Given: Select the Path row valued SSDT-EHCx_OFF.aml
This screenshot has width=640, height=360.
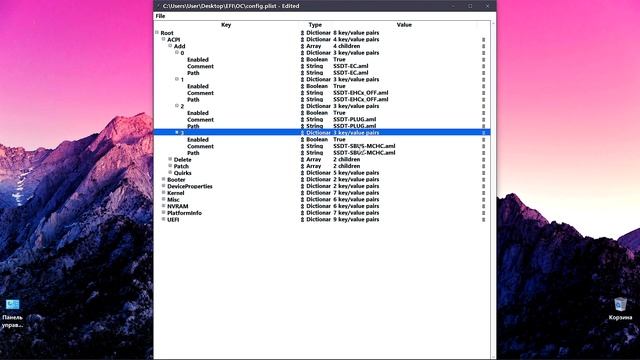Looking at the screenshot, I should click(322, 100).
